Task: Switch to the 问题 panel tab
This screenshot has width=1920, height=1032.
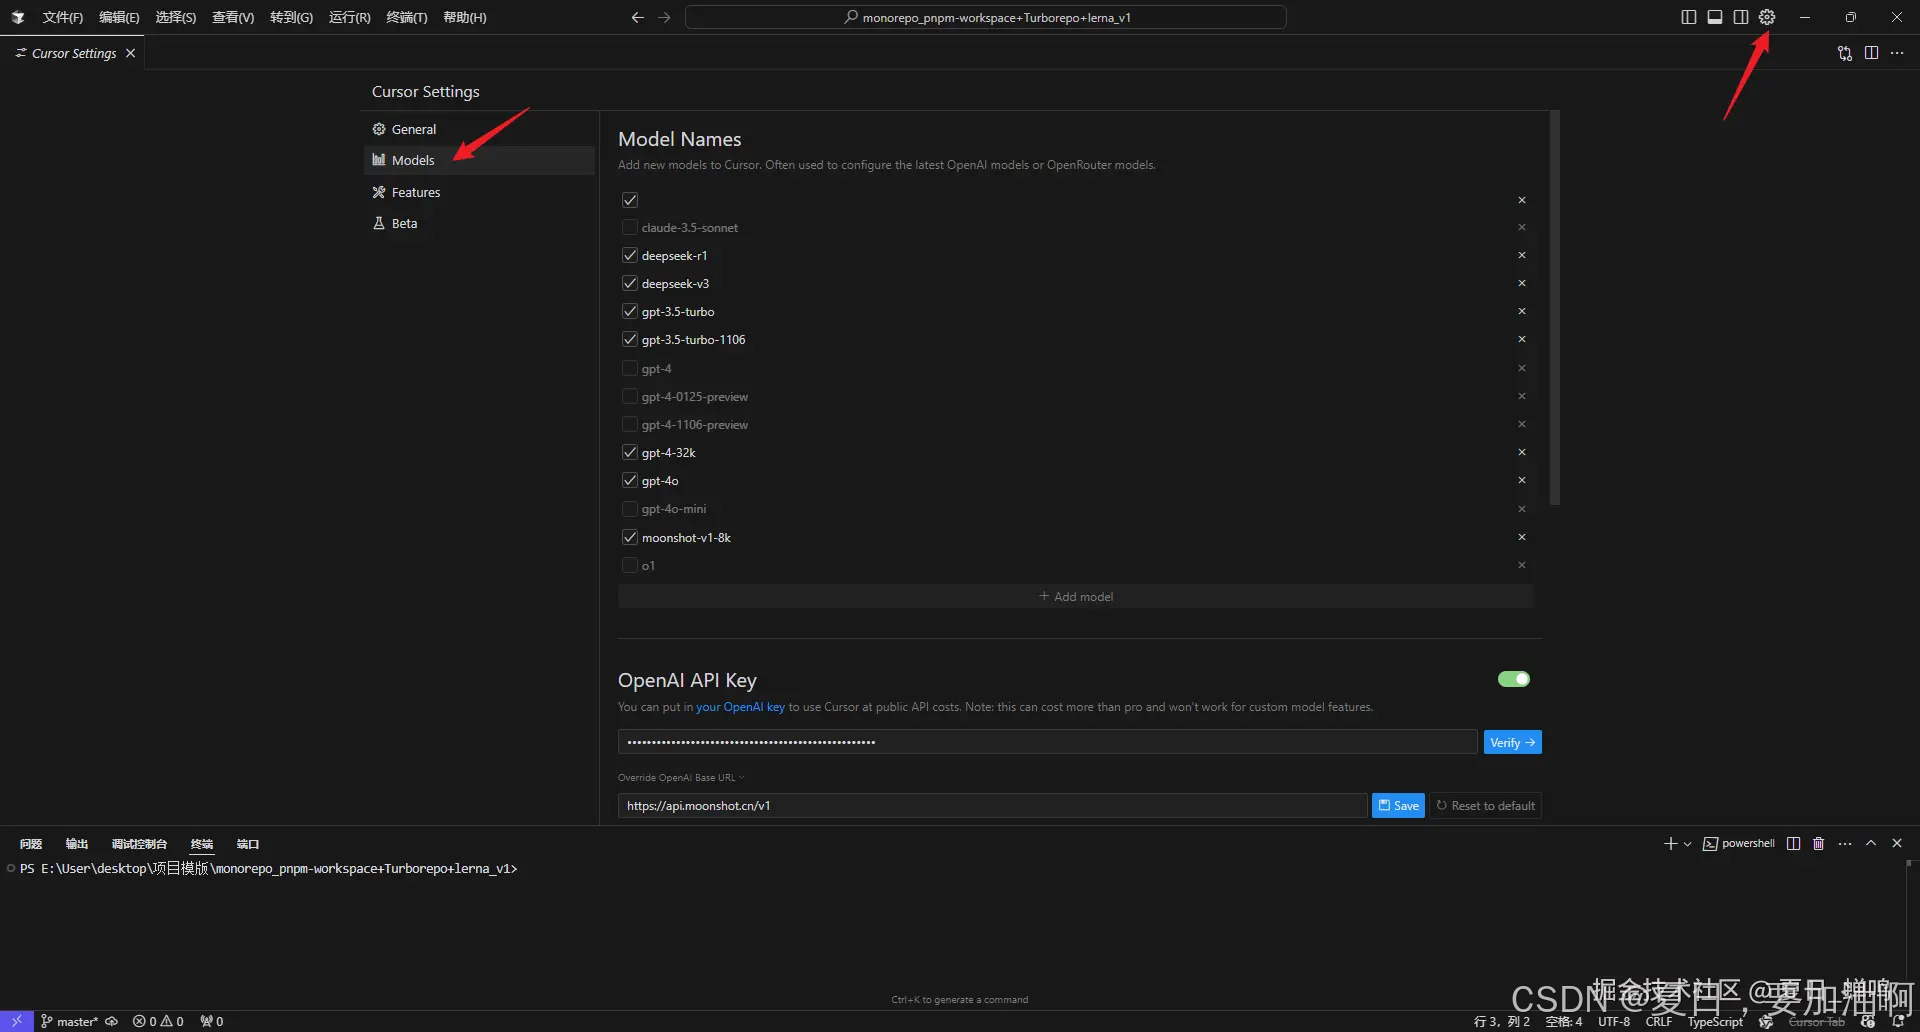Action: (31, 844)
